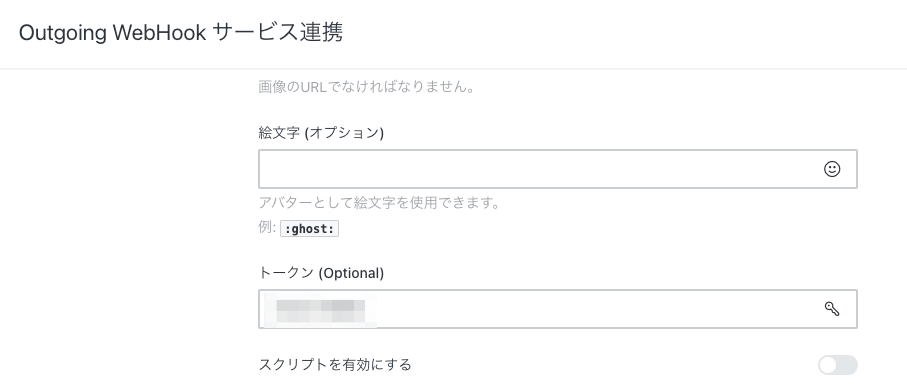
Task: Click the key icon in token field
Action: tap(832, 309)
